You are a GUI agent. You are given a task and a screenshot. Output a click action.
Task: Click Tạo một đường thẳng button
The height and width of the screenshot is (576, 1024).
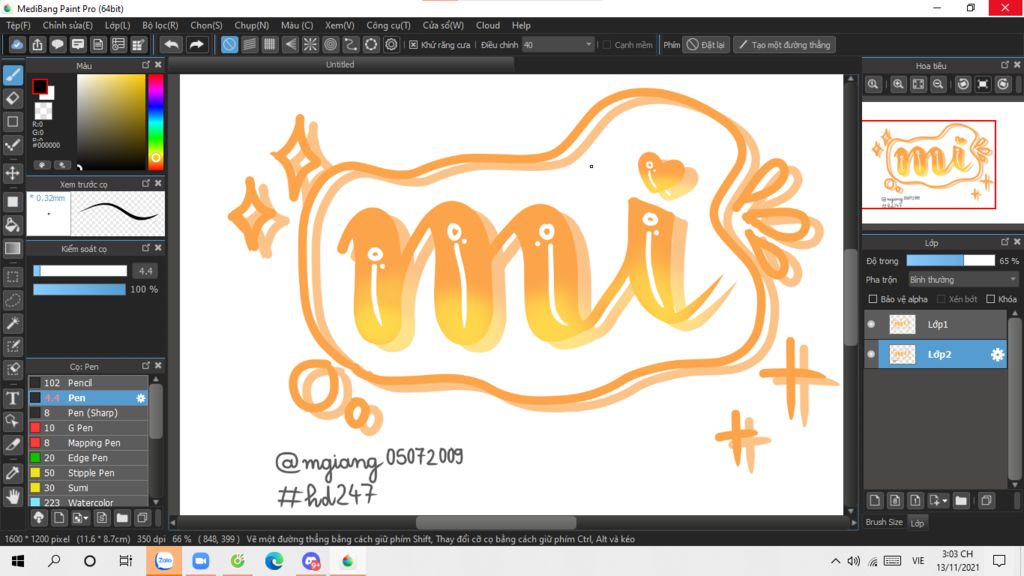(x=784, y=44)
